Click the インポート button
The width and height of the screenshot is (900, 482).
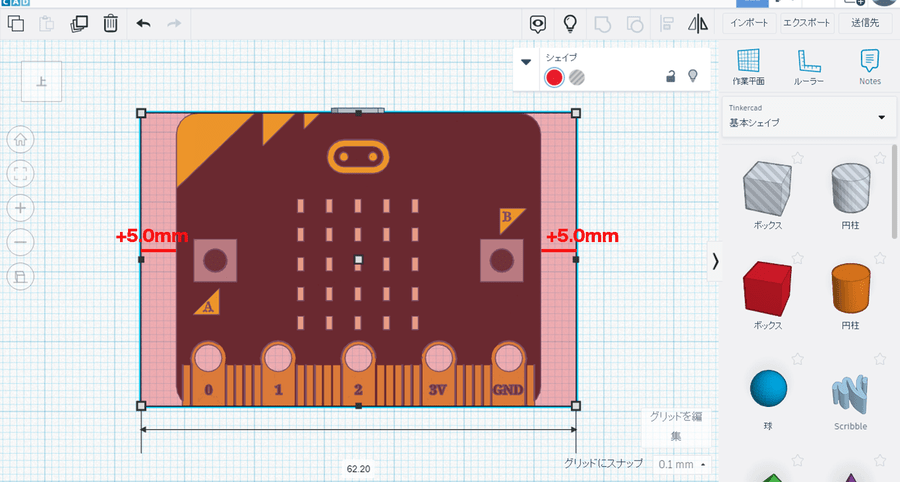tap(749, 23)
